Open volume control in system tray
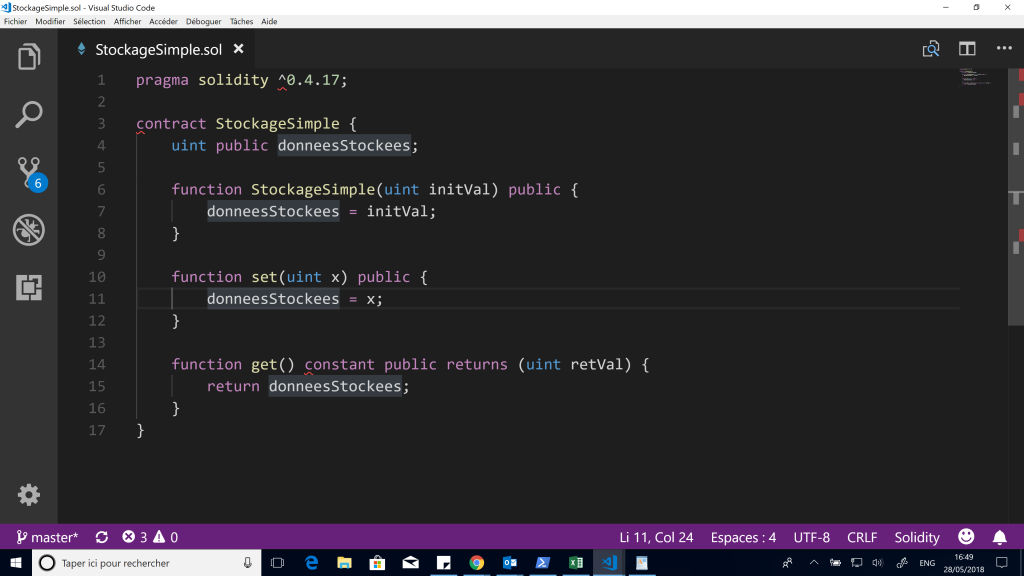The width and height of the screenshot is (1024, 576). 878,563
